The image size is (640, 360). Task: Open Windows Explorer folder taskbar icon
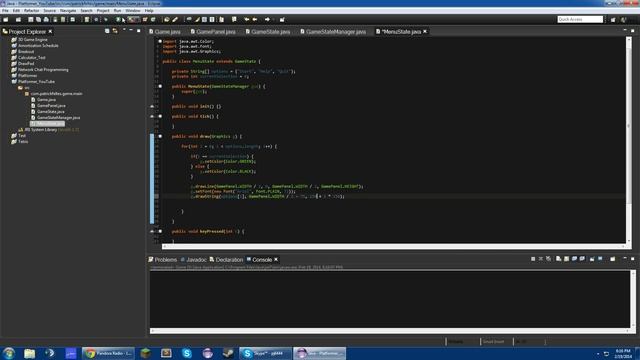tap(29, 353)
